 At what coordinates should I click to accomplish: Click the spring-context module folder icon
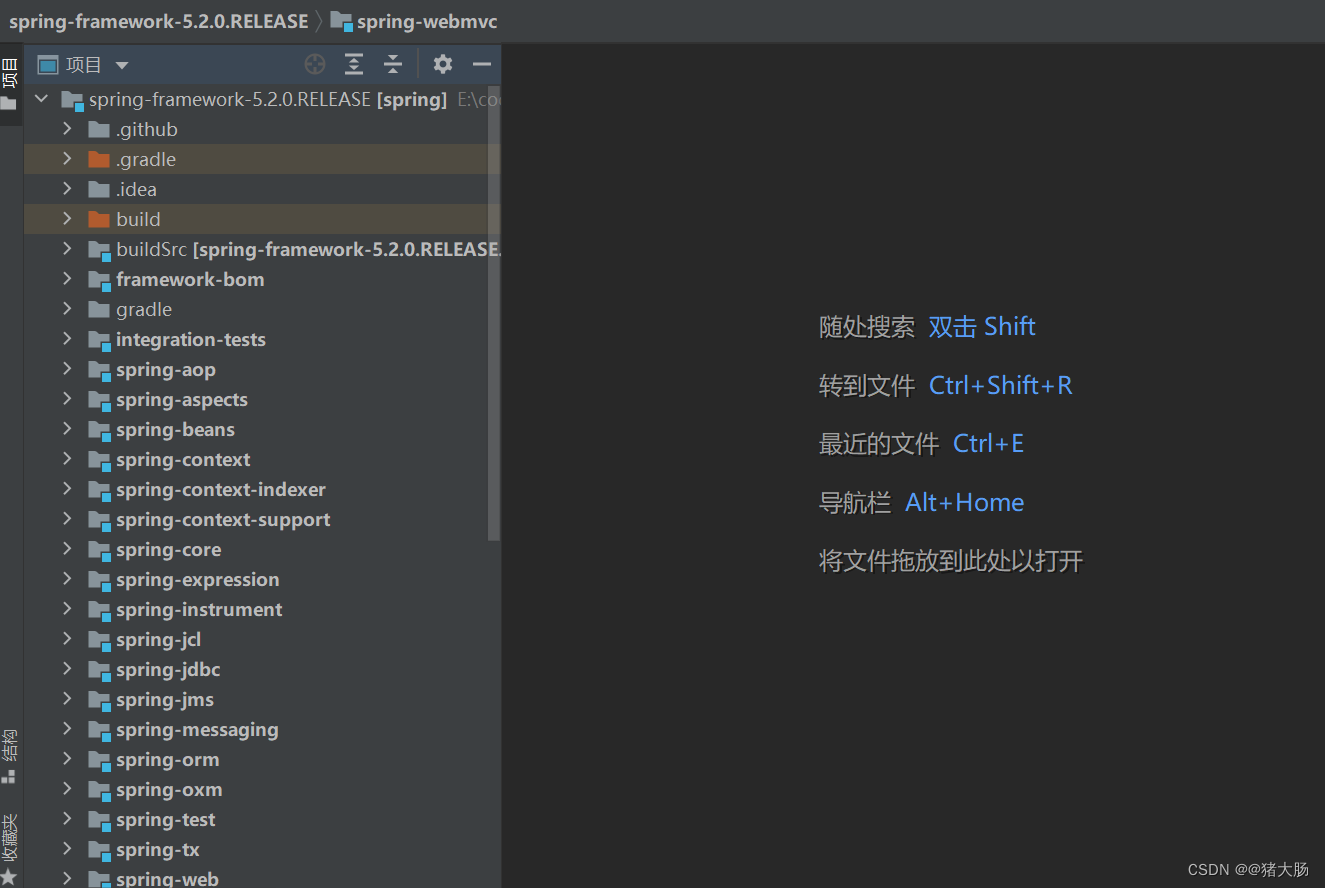click(98, 460)
